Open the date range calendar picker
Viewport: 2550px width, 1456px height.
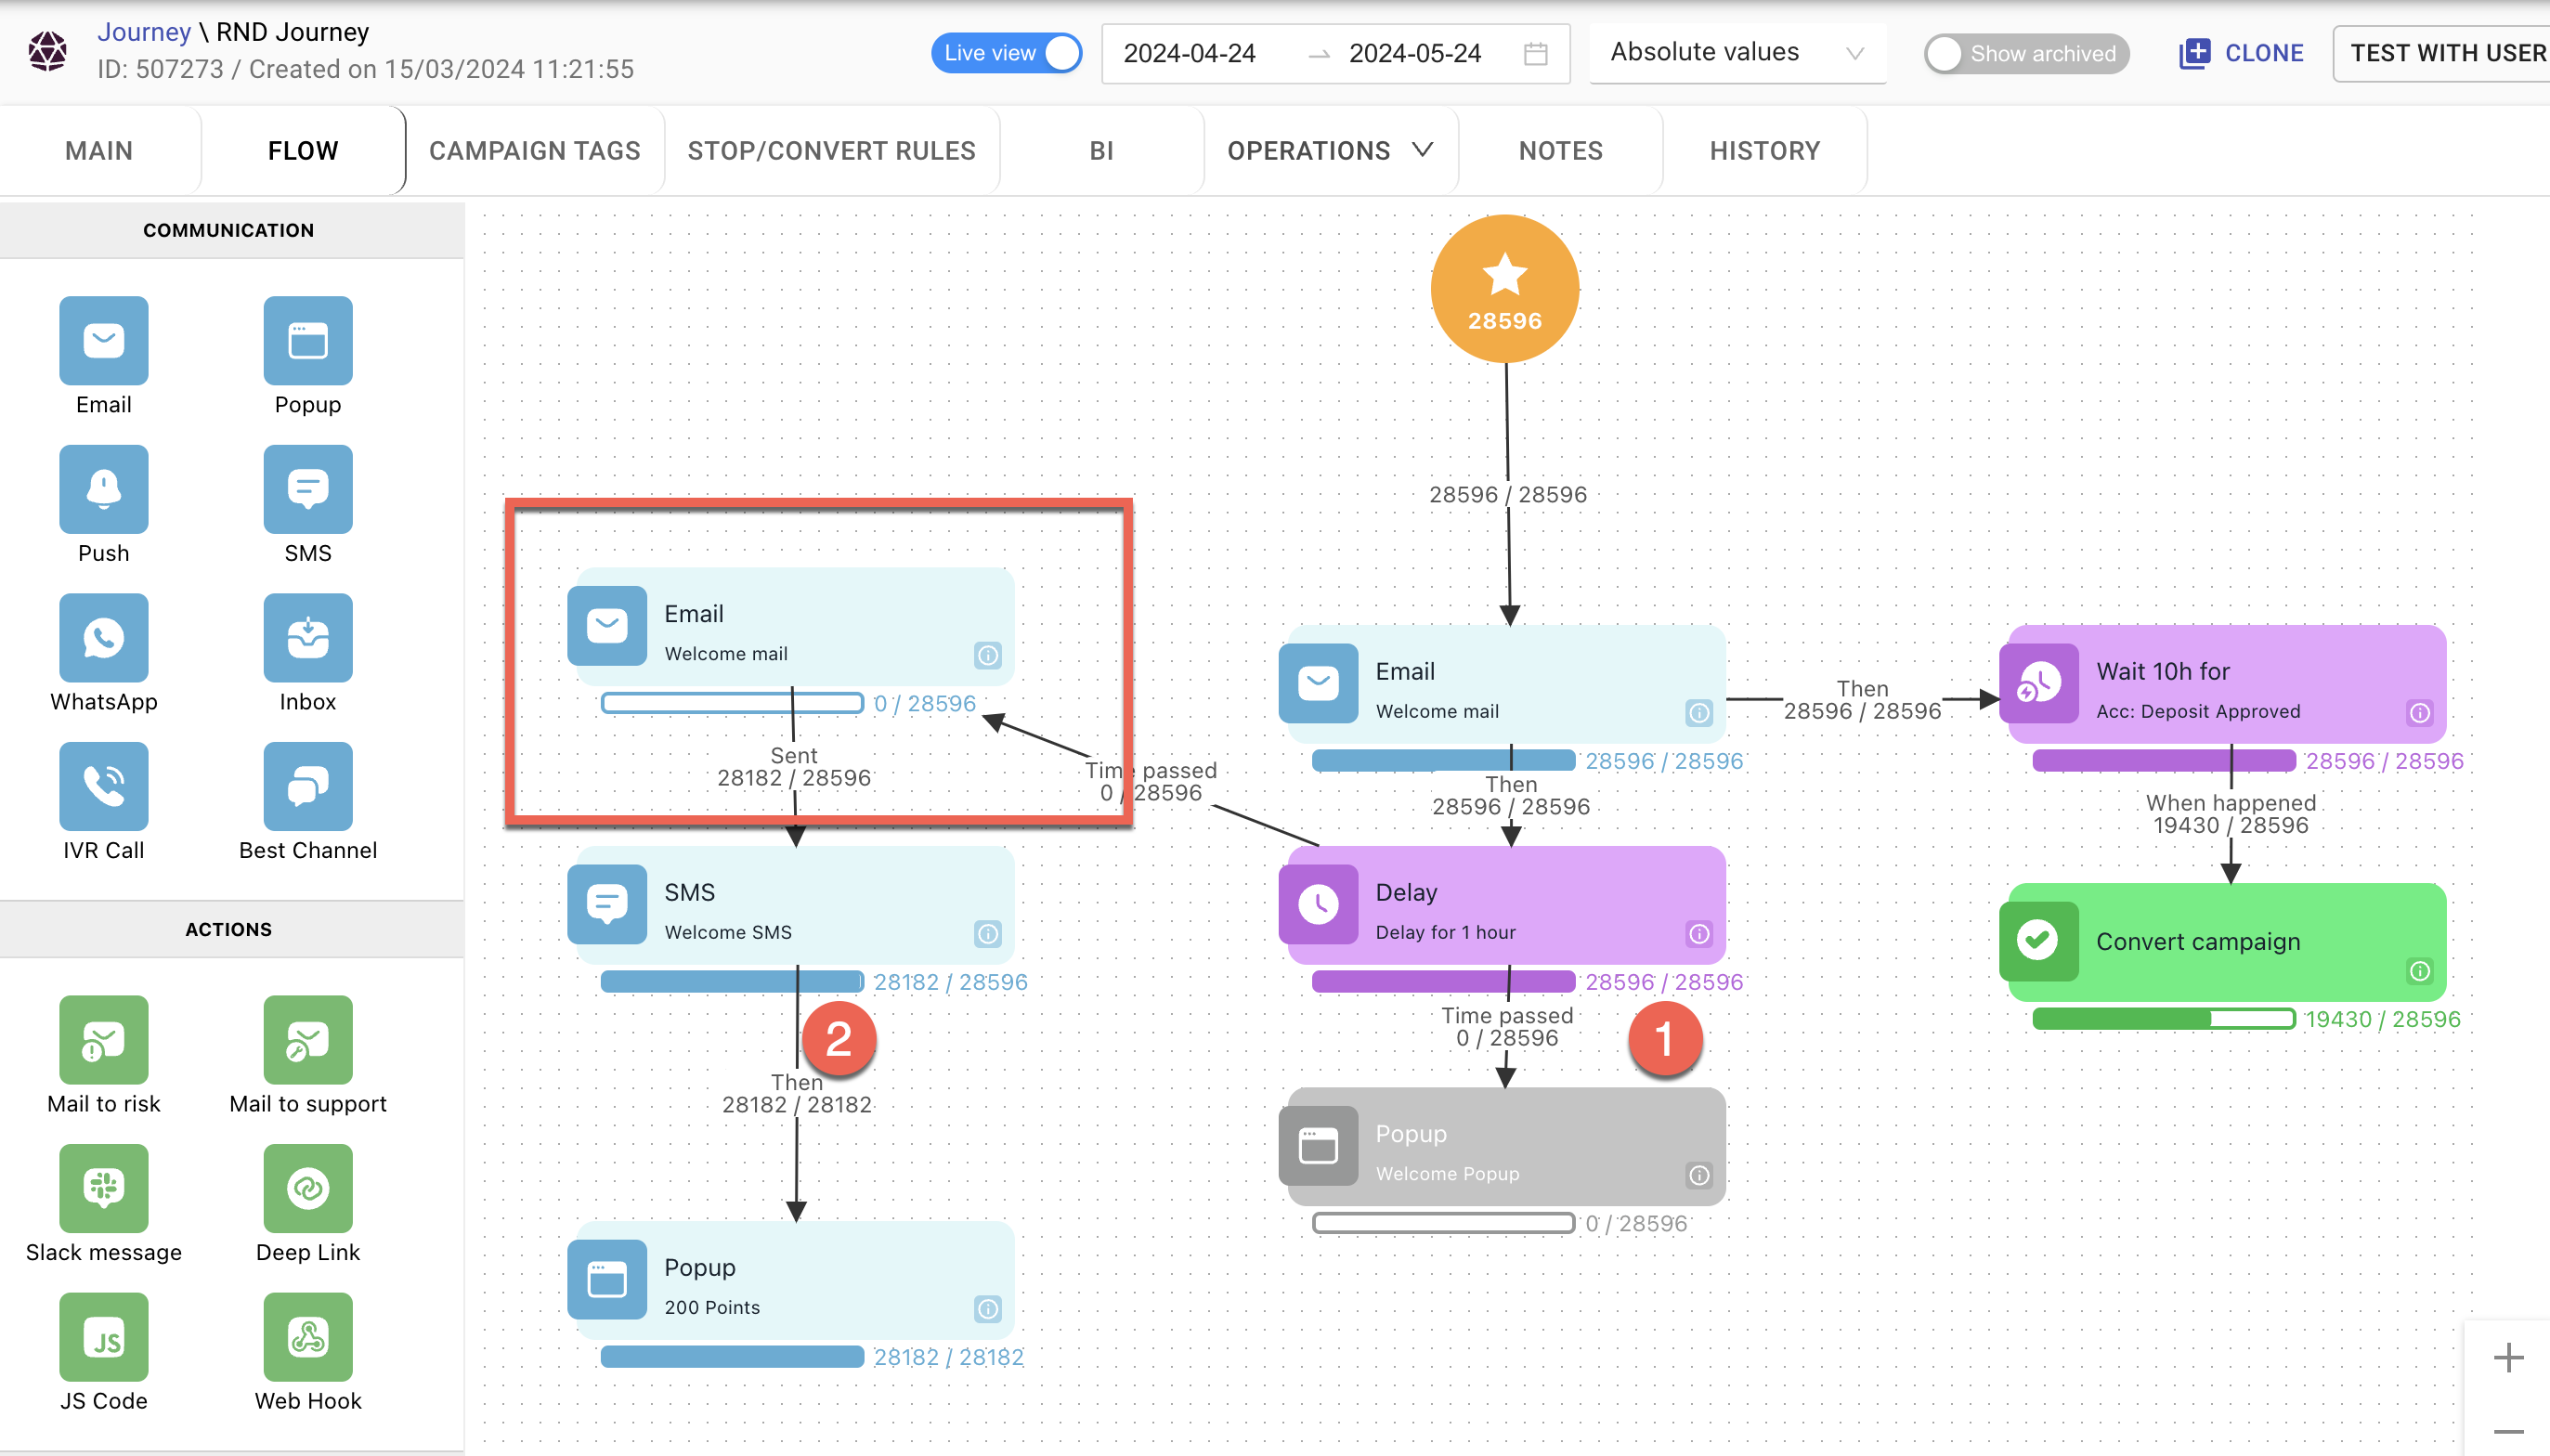click(1535, 53)
